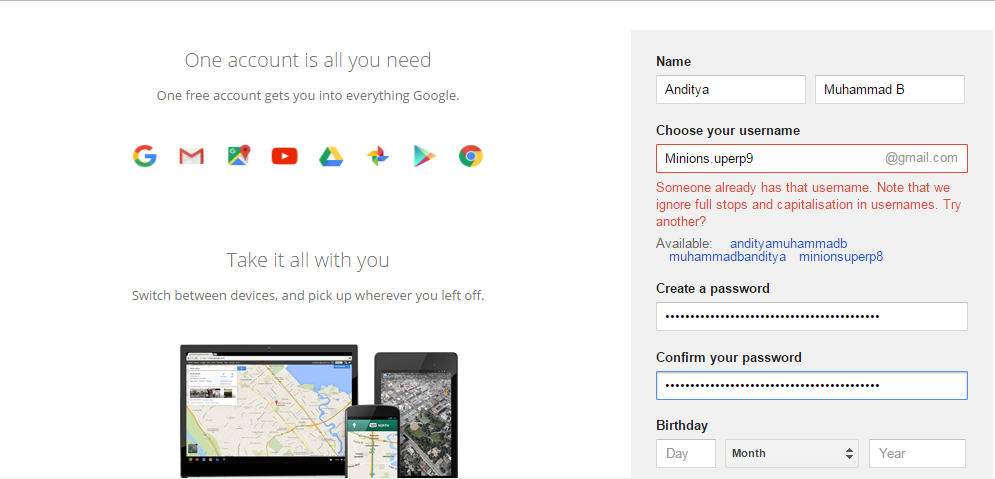Screen dimensions: 995x479
Task: Open the birthday Month dropdown
Action: [792, 453]
